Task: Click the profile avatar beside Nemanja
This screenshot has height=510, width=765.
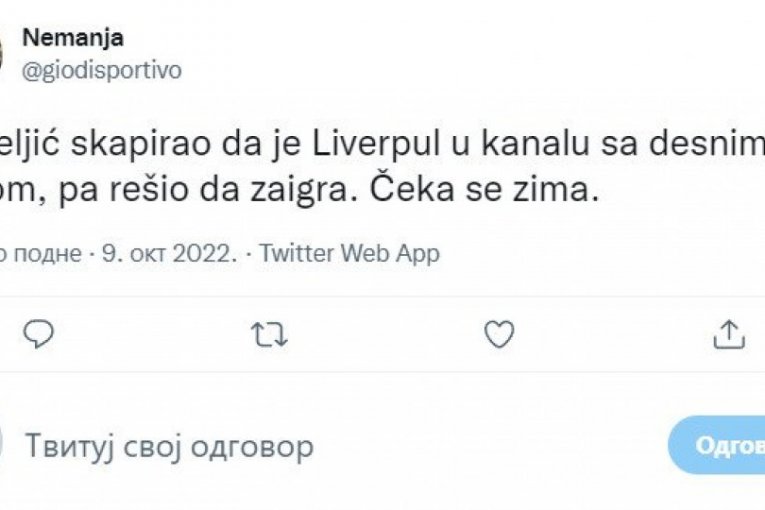Action: click(x=3, y=53)
